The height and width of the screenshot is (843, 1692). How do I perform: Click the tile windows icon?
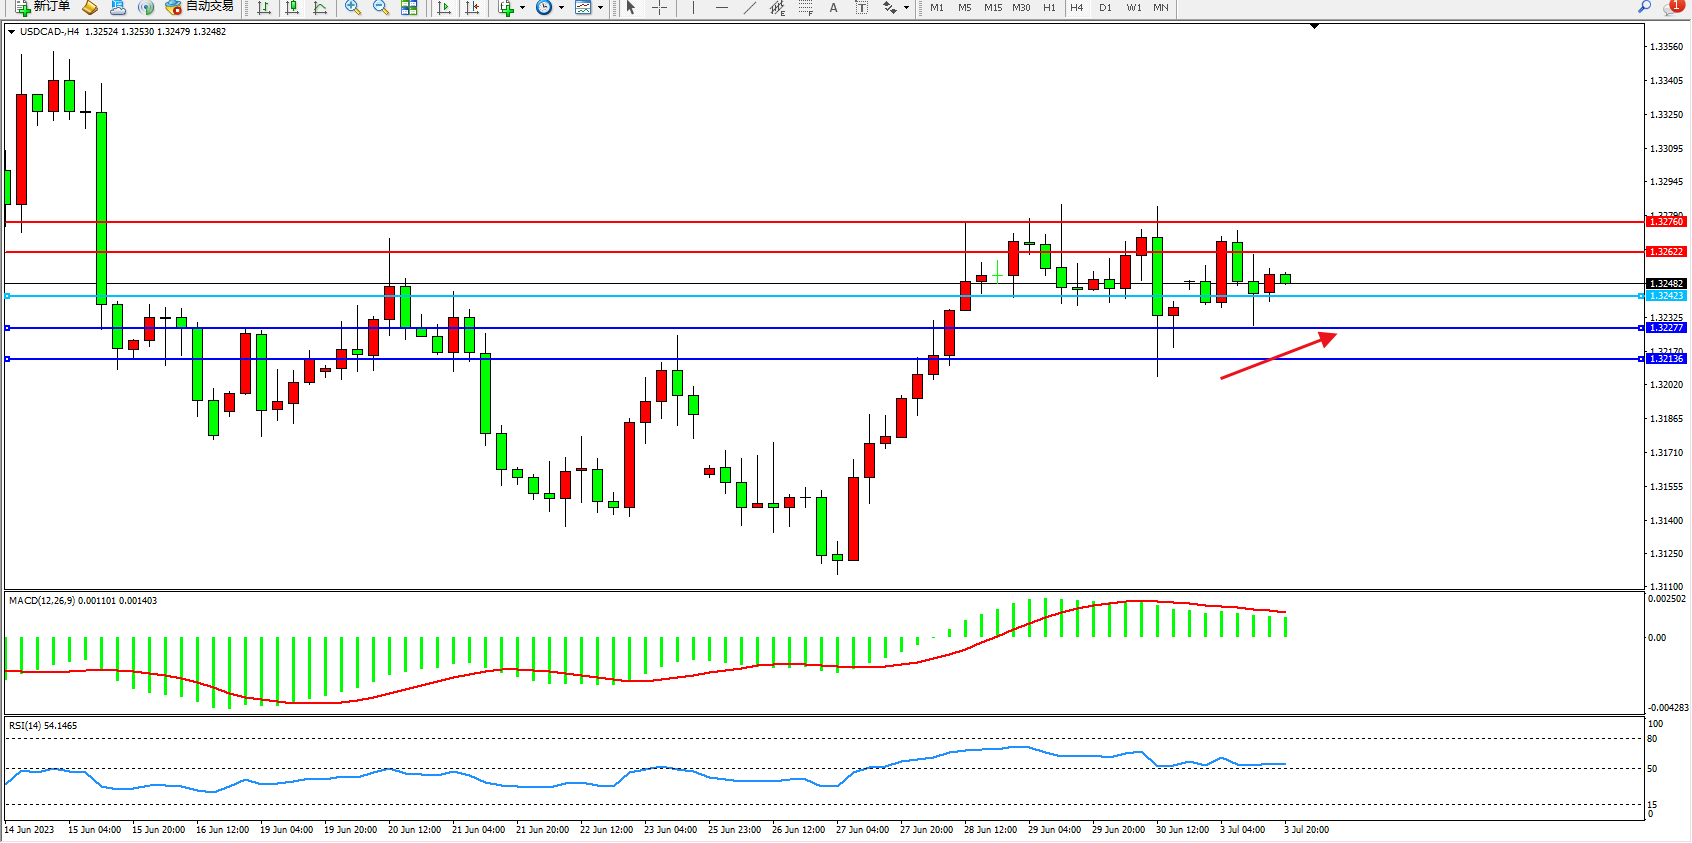(x=409, y=8)
